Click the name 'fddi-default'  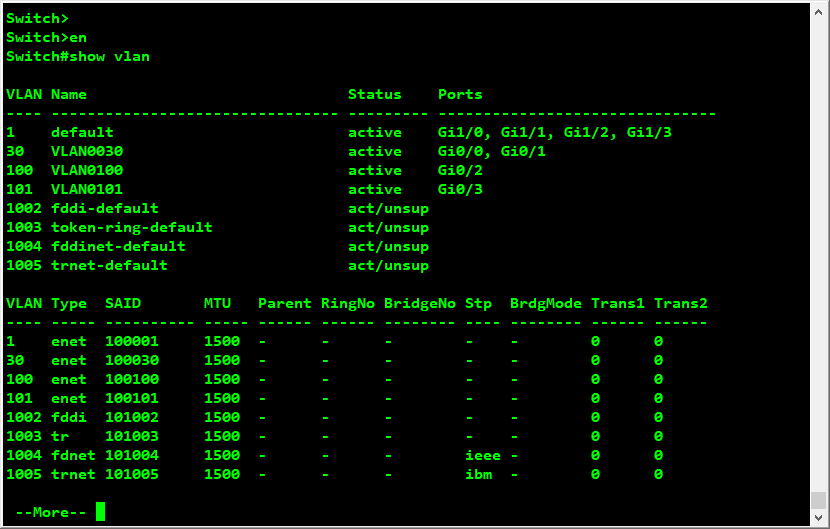point(105,209)
